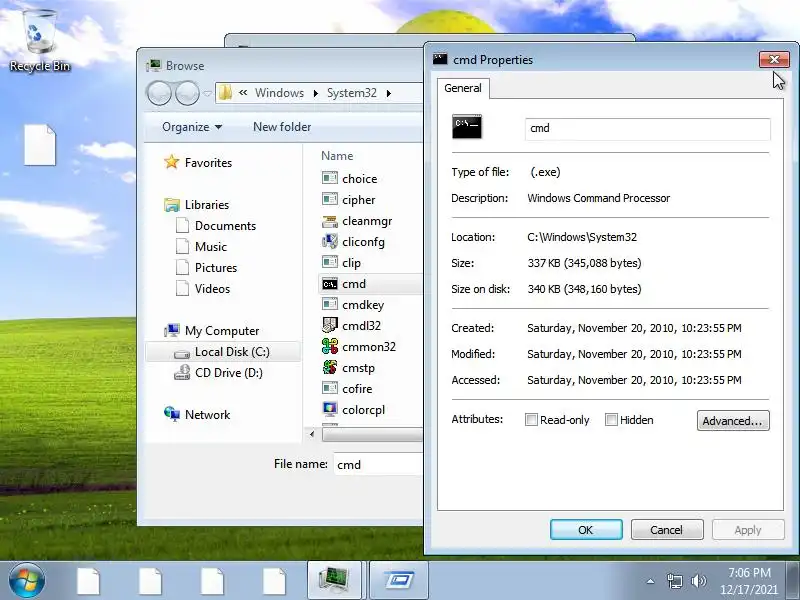The image size is (800, 600).
Task: Click the cmstp file icon
Action: (x=330, y=367)
